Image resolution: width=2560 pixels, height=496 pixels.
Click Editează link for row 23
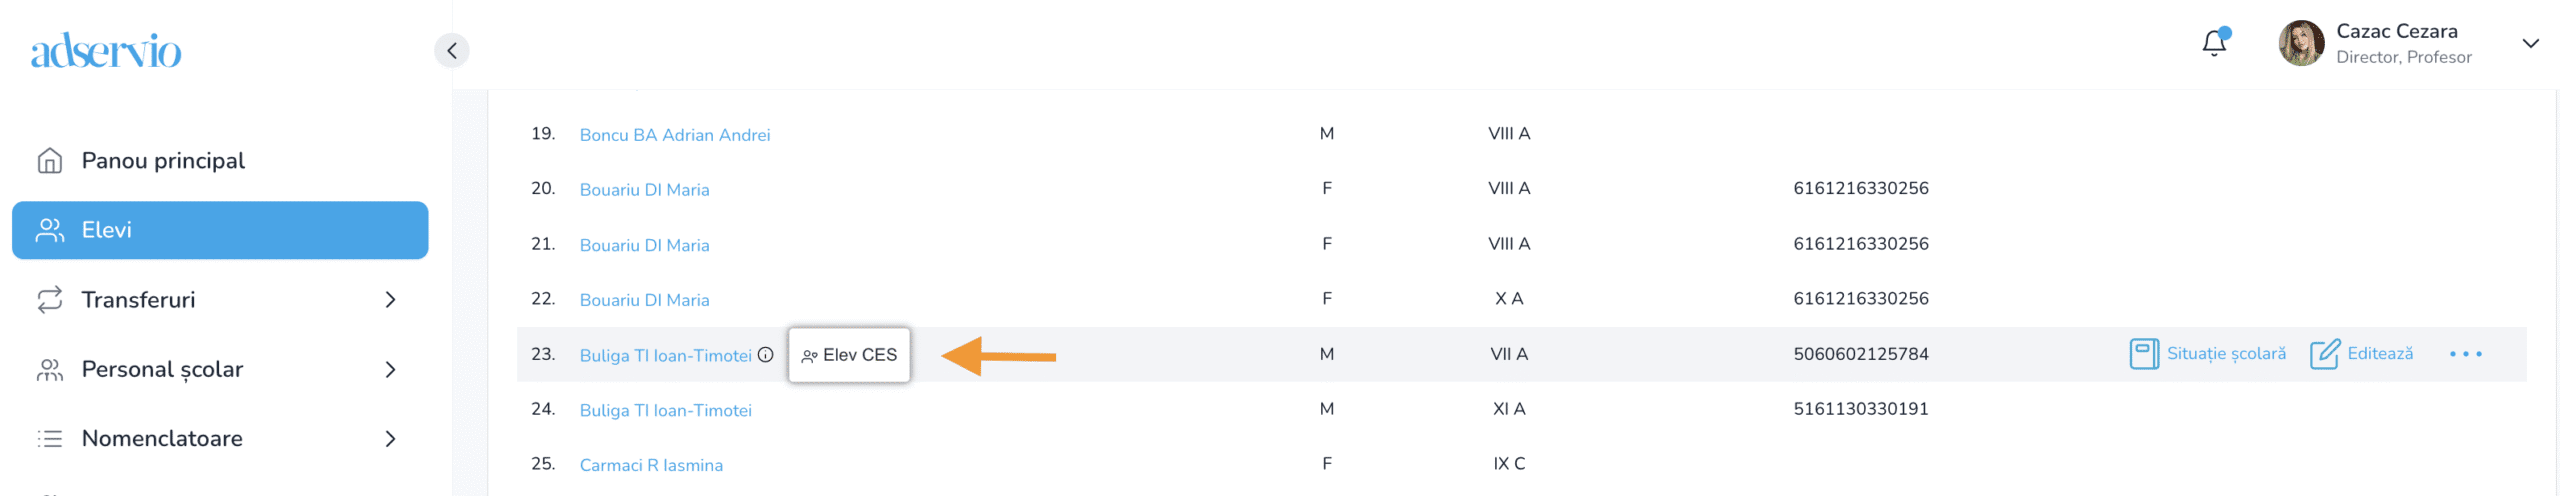pos(2379,354)
